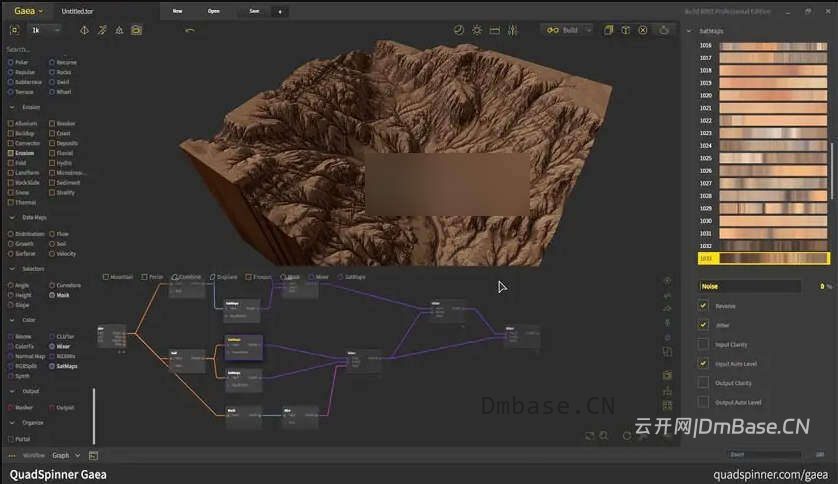Select the highlighted SatMap gradient 1033
This screenshot has width=838, height=484.
(x=764, y=259)
